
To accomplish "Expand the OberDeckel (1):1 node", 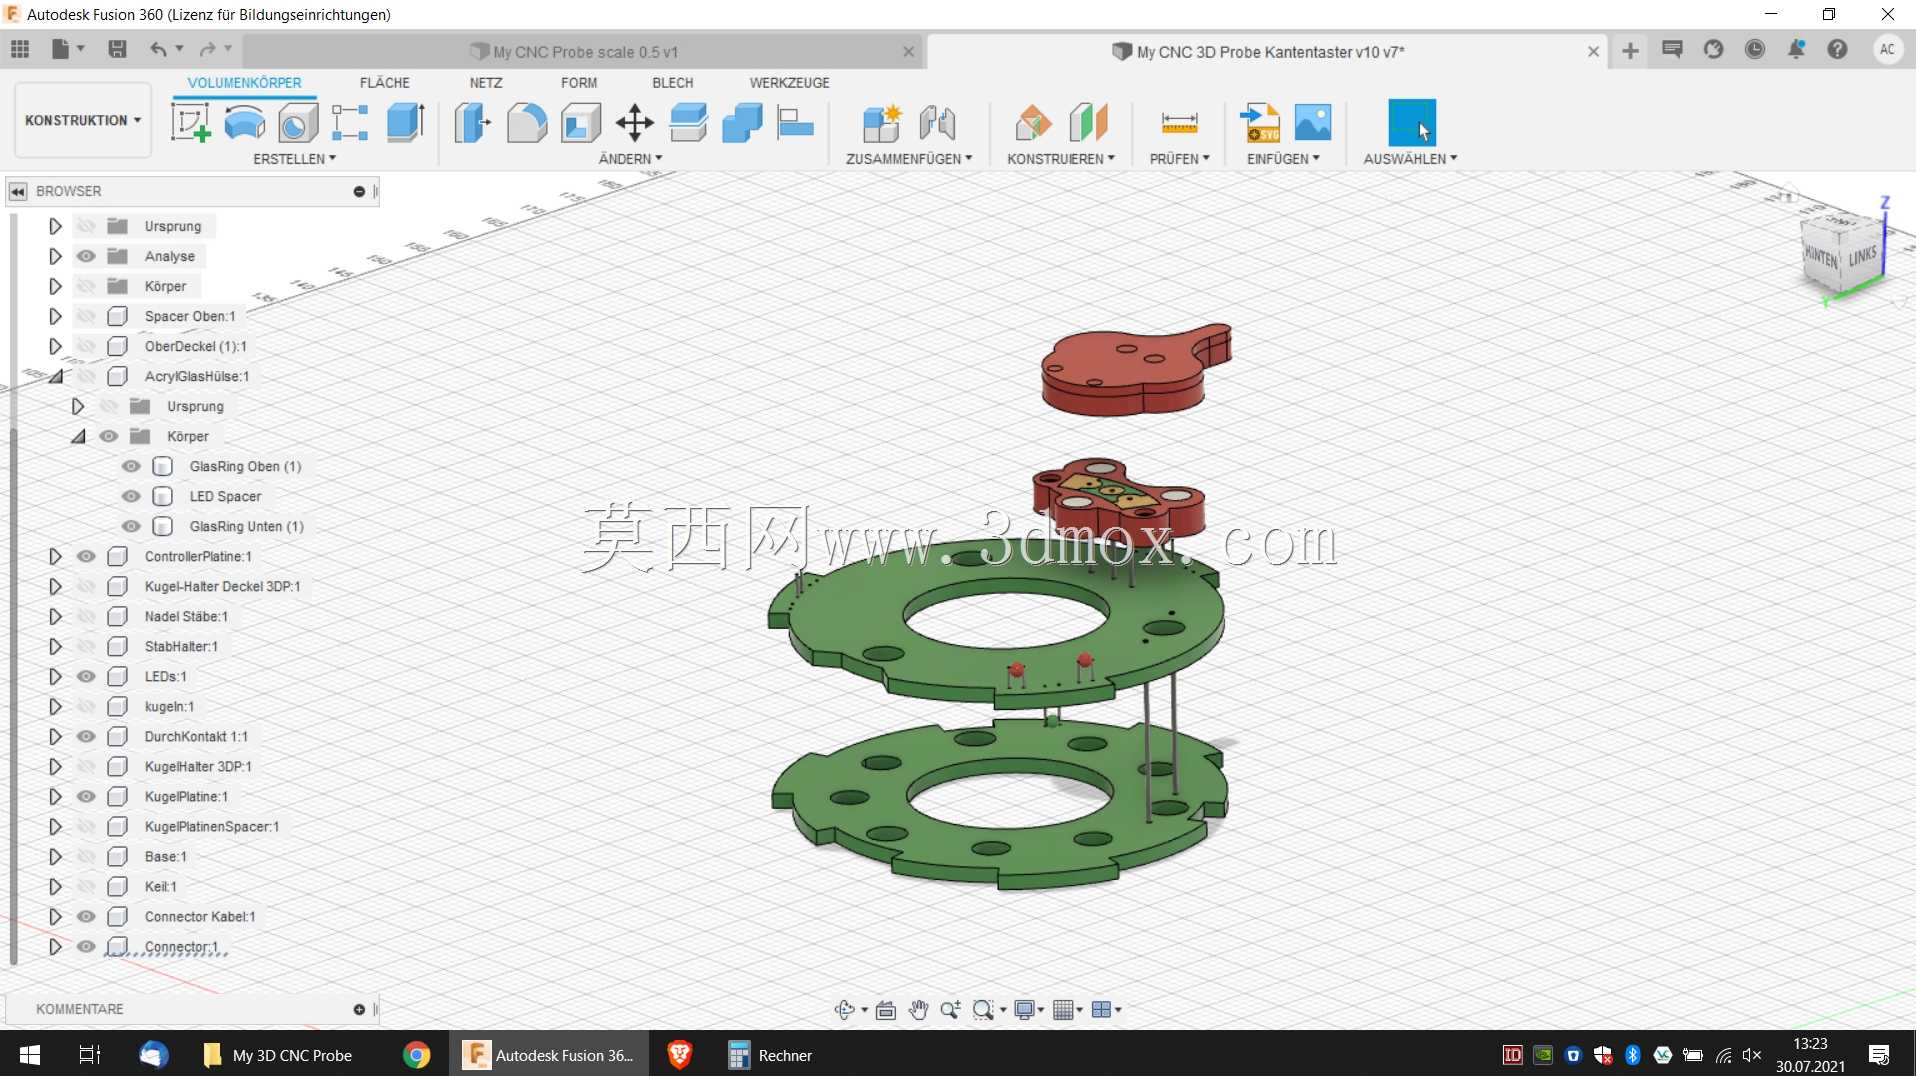I will (55, 346).
